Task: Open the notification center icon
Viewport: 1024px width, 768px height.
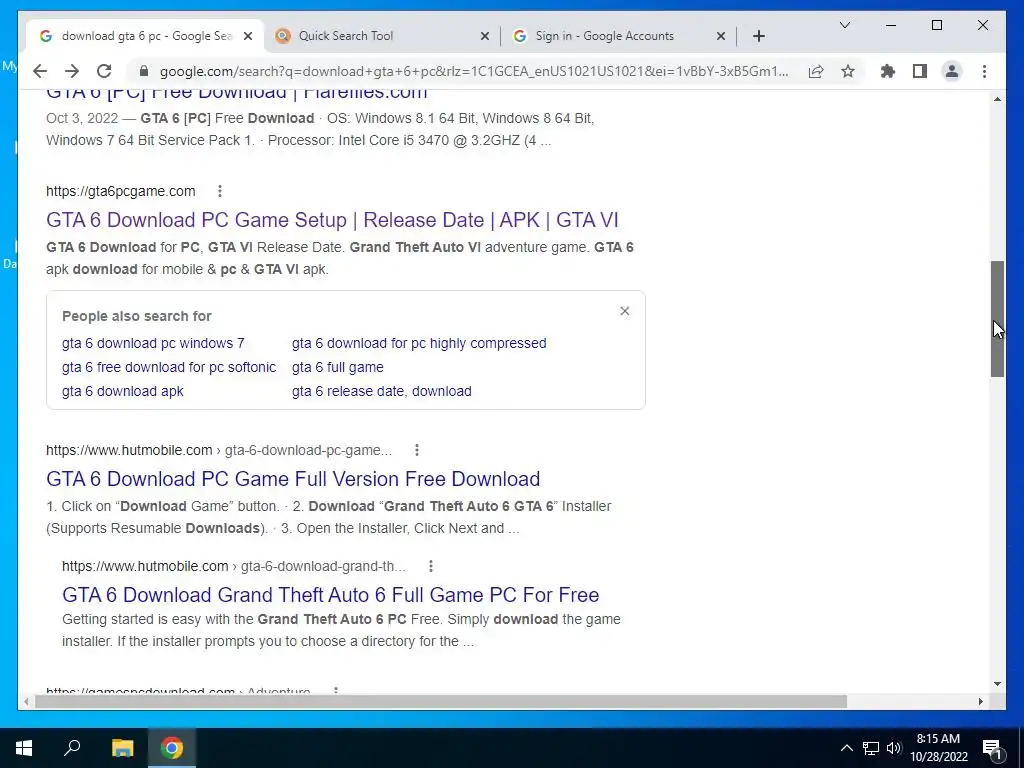Action: [x=992, y=748]
